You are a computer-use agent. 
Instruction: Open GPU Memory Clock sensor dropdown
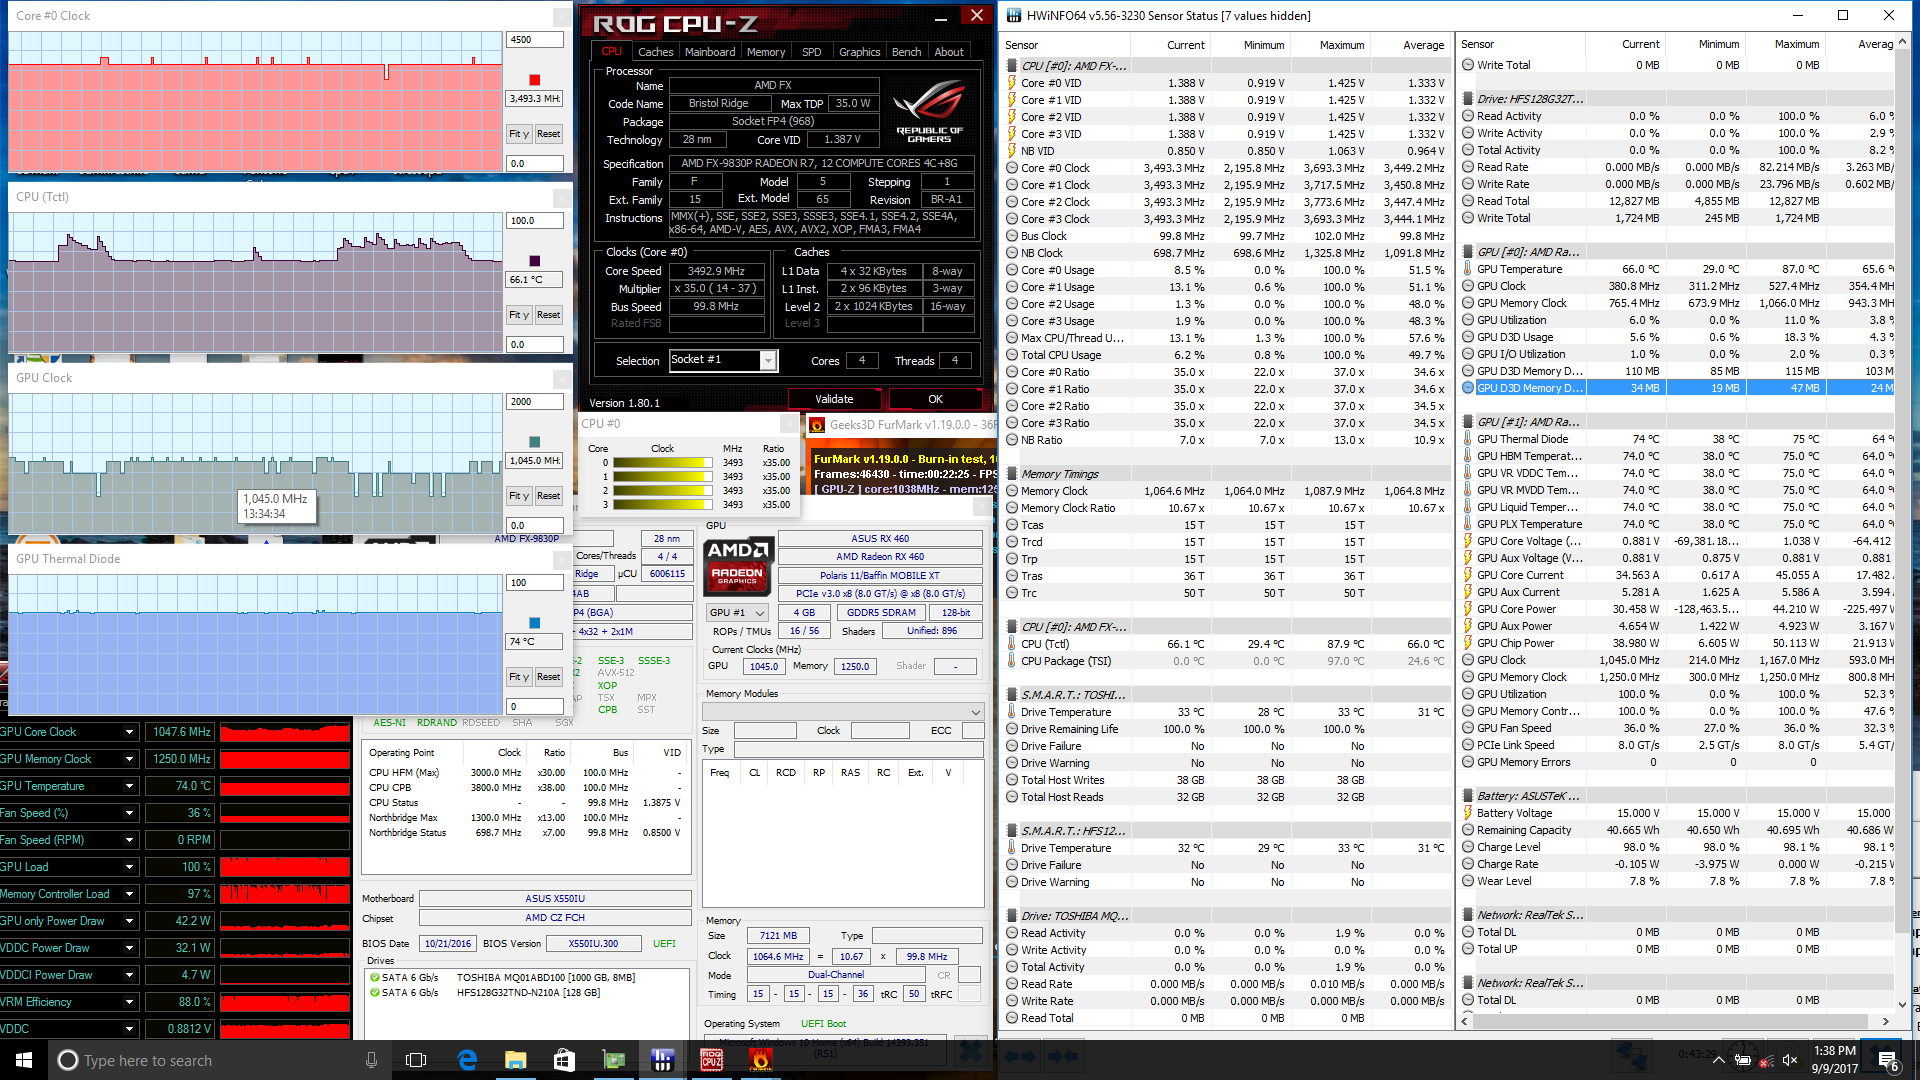coord(129,759)
